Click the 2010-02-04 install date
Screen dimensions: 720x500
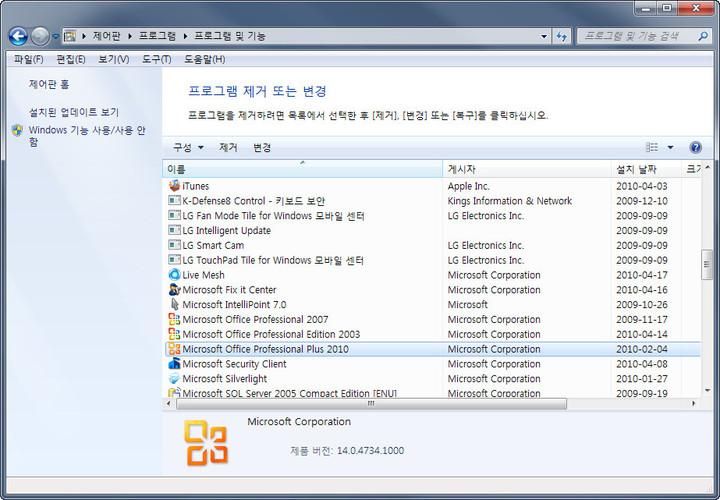click(x=641, y=349)
